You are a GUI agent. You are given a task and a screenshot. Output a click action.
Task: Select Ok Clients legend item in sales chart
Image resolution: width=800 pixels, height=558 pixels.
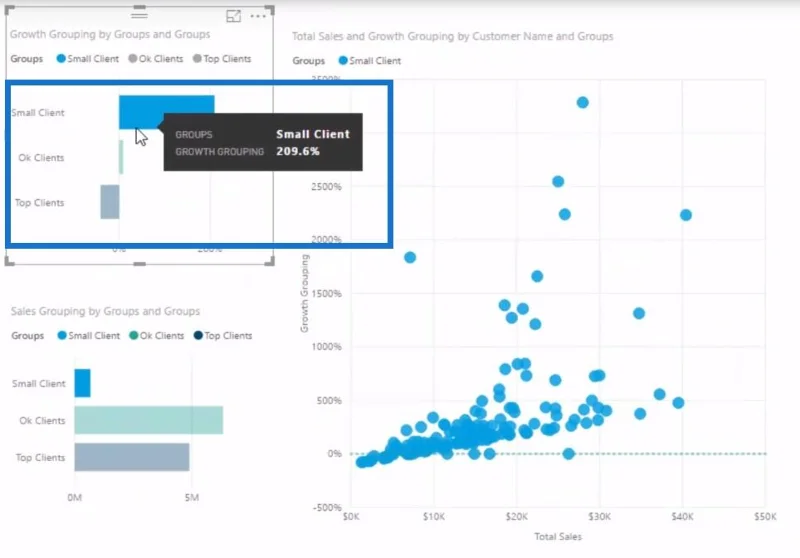[157, 336]
